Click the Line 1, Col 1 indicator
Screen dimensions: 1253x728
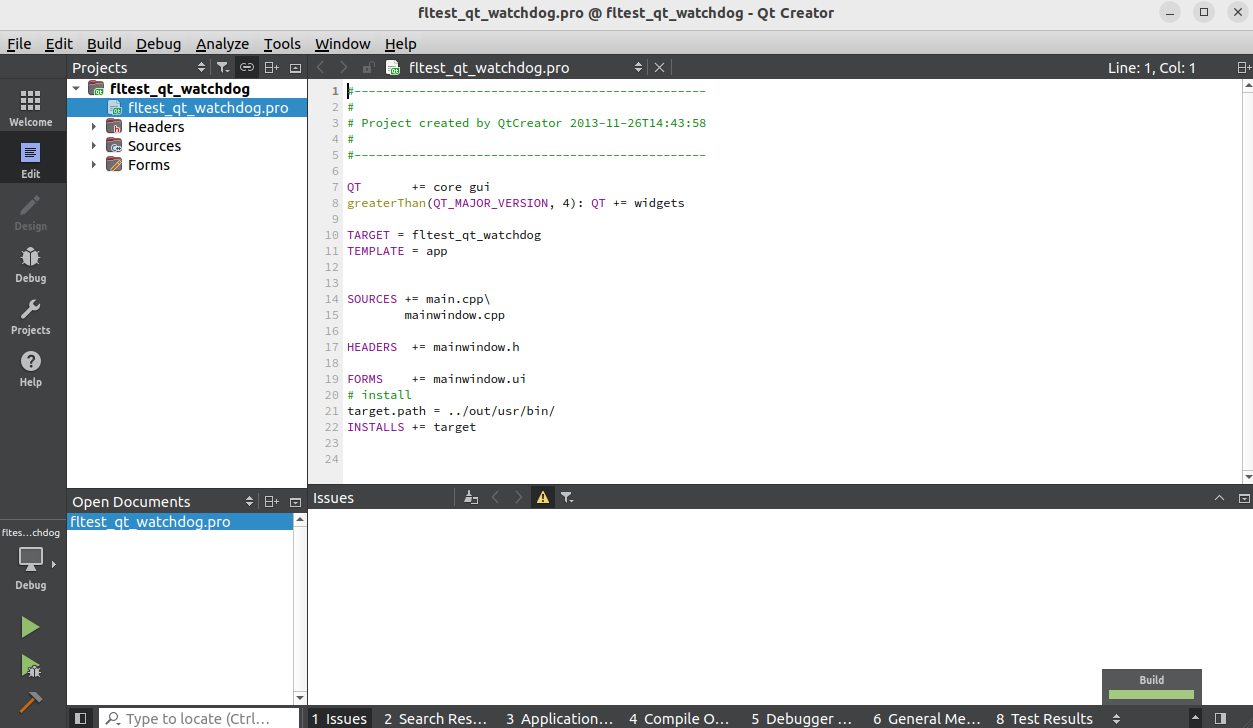(x=1152, y=68)
